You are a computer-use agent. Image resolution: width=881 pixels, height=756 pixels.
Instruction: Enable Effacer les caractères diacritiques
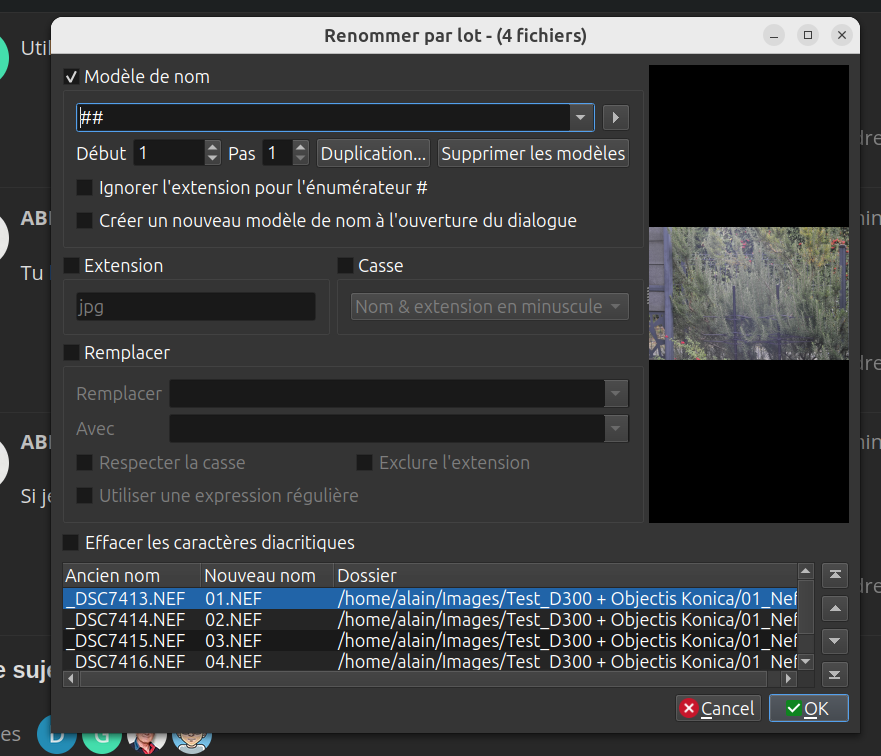tap(72, 543)
